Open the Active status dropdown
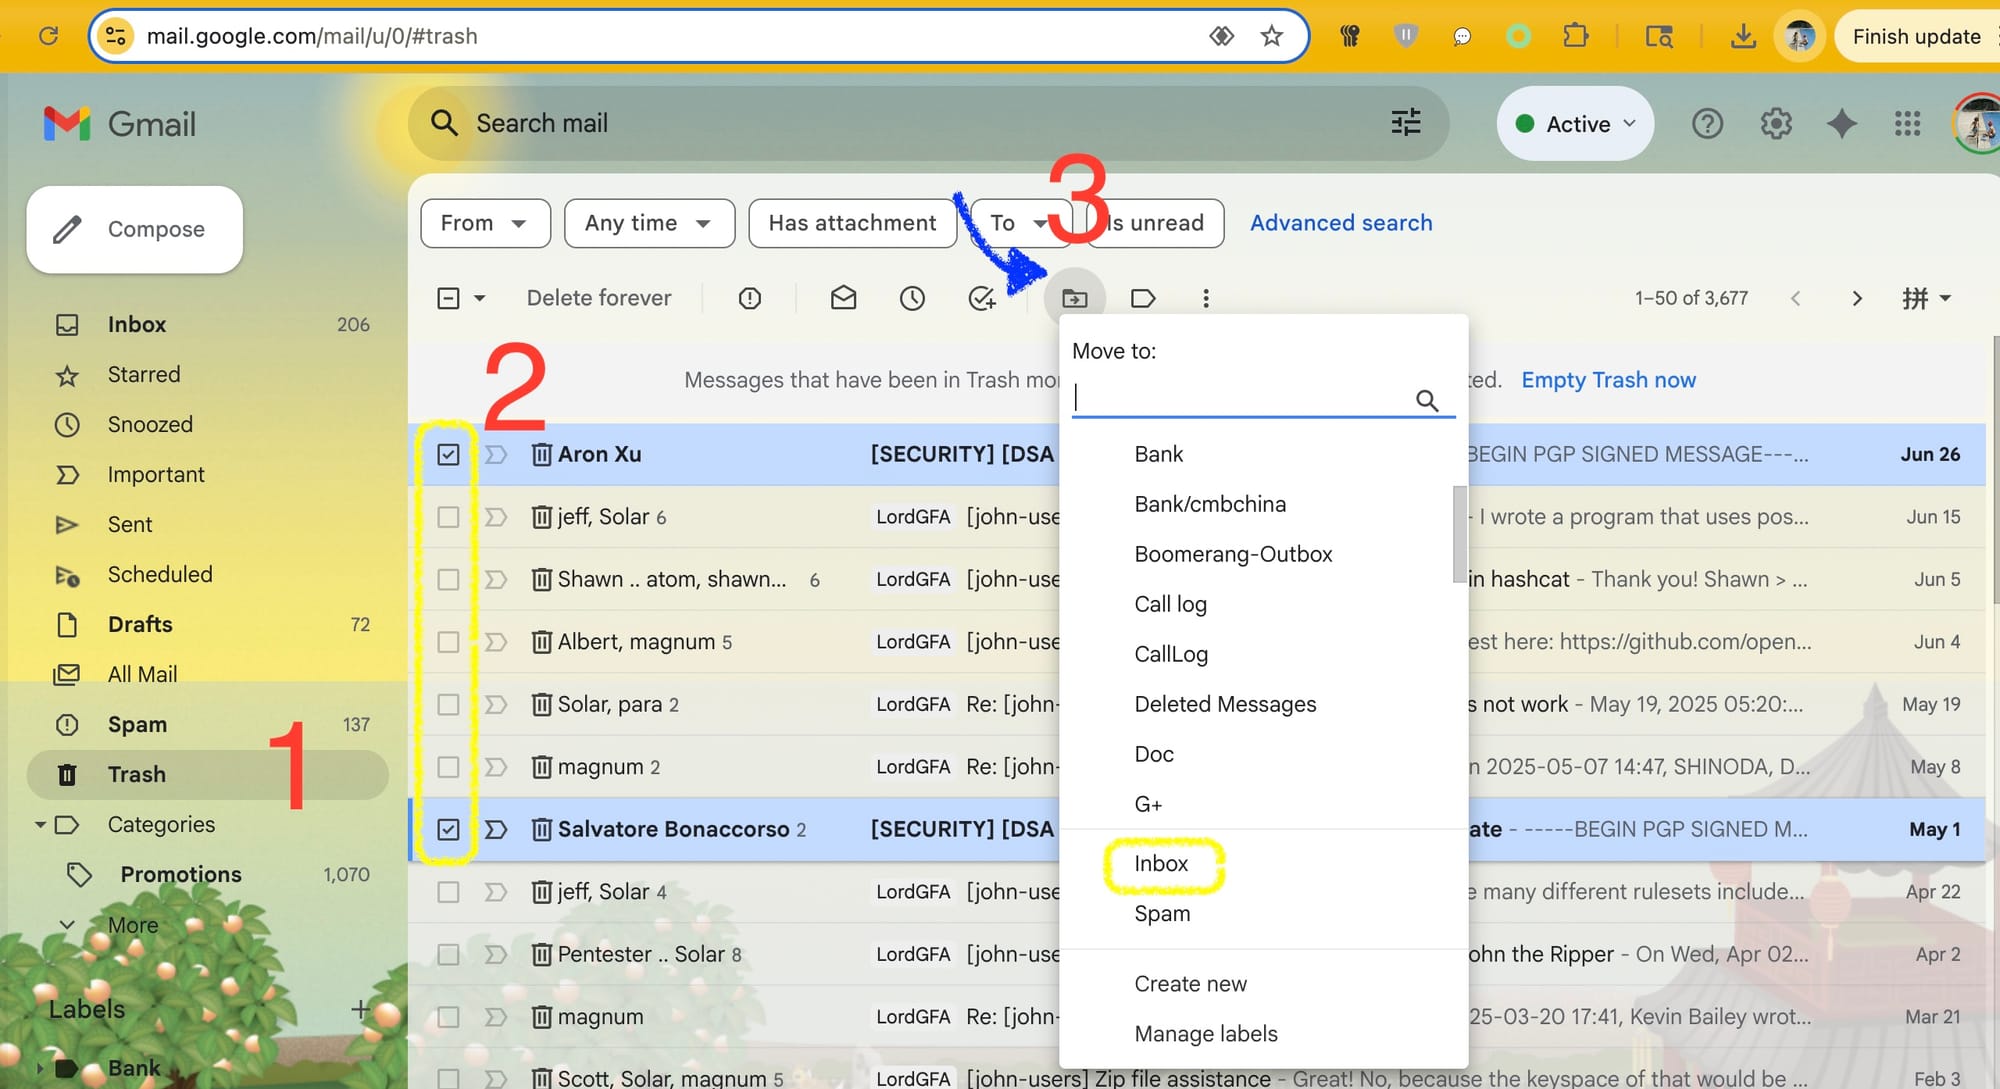This screenshot has height=1089, width=2000. [x=1575, y=124]
